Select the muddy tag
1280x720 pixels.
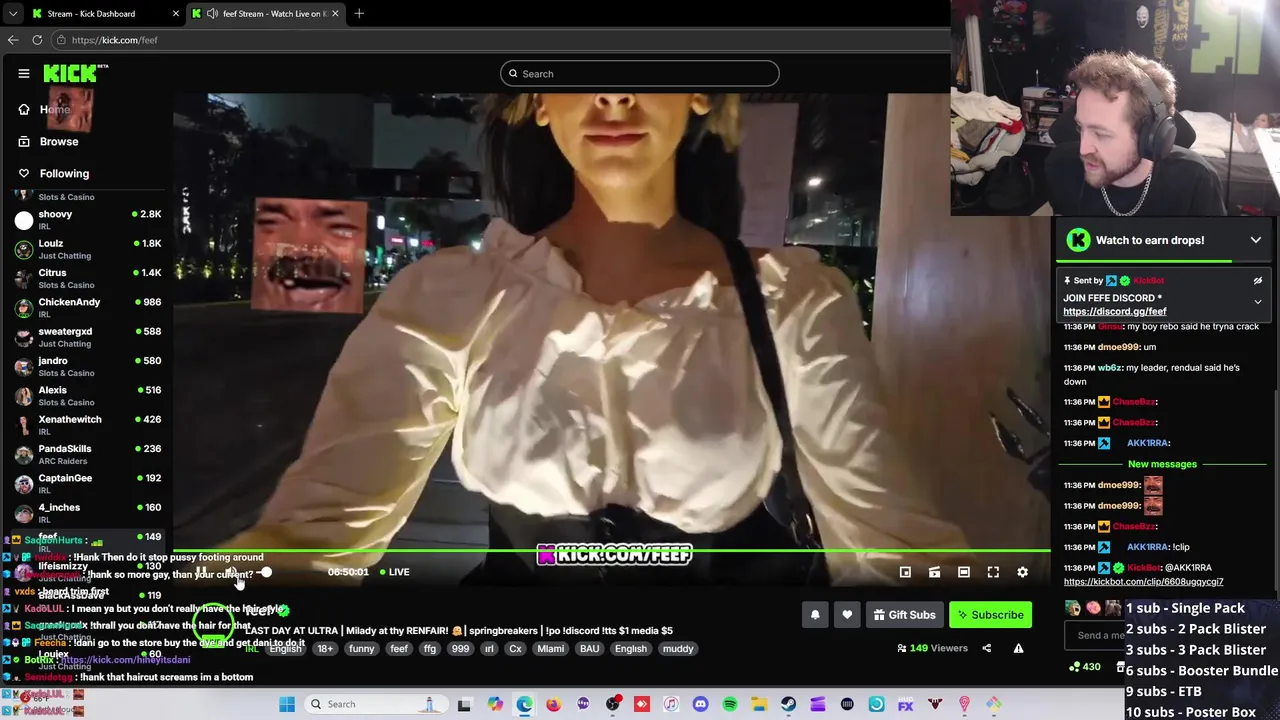[x=677, y=649]
